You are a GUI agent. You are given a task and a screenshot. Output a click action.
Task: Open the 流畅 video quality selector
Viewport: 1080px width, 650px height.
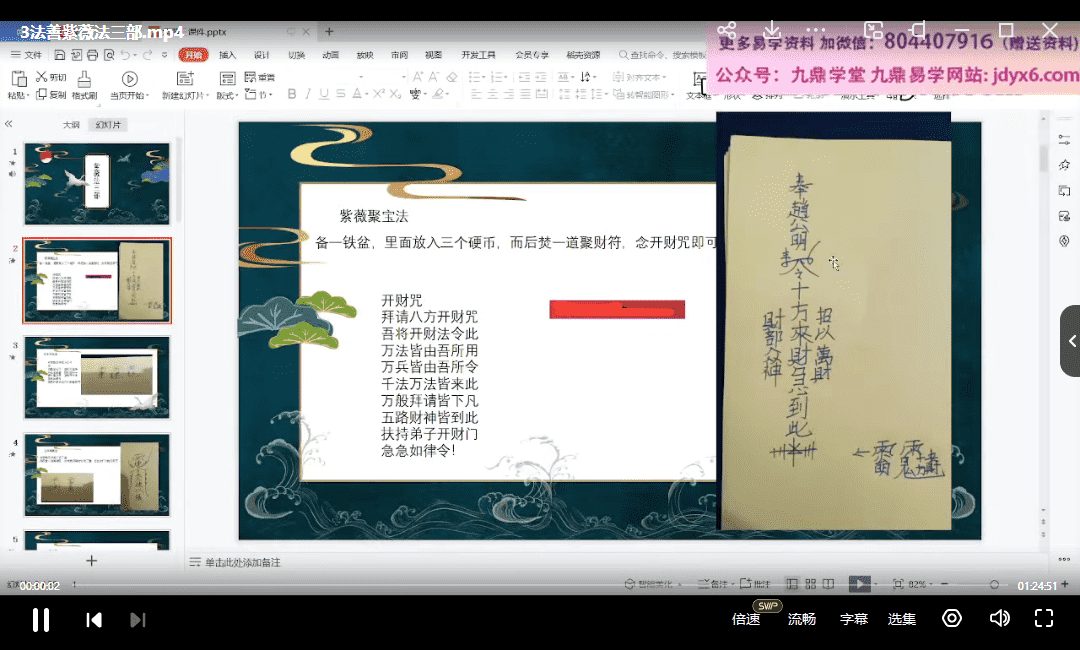point(801,619)
